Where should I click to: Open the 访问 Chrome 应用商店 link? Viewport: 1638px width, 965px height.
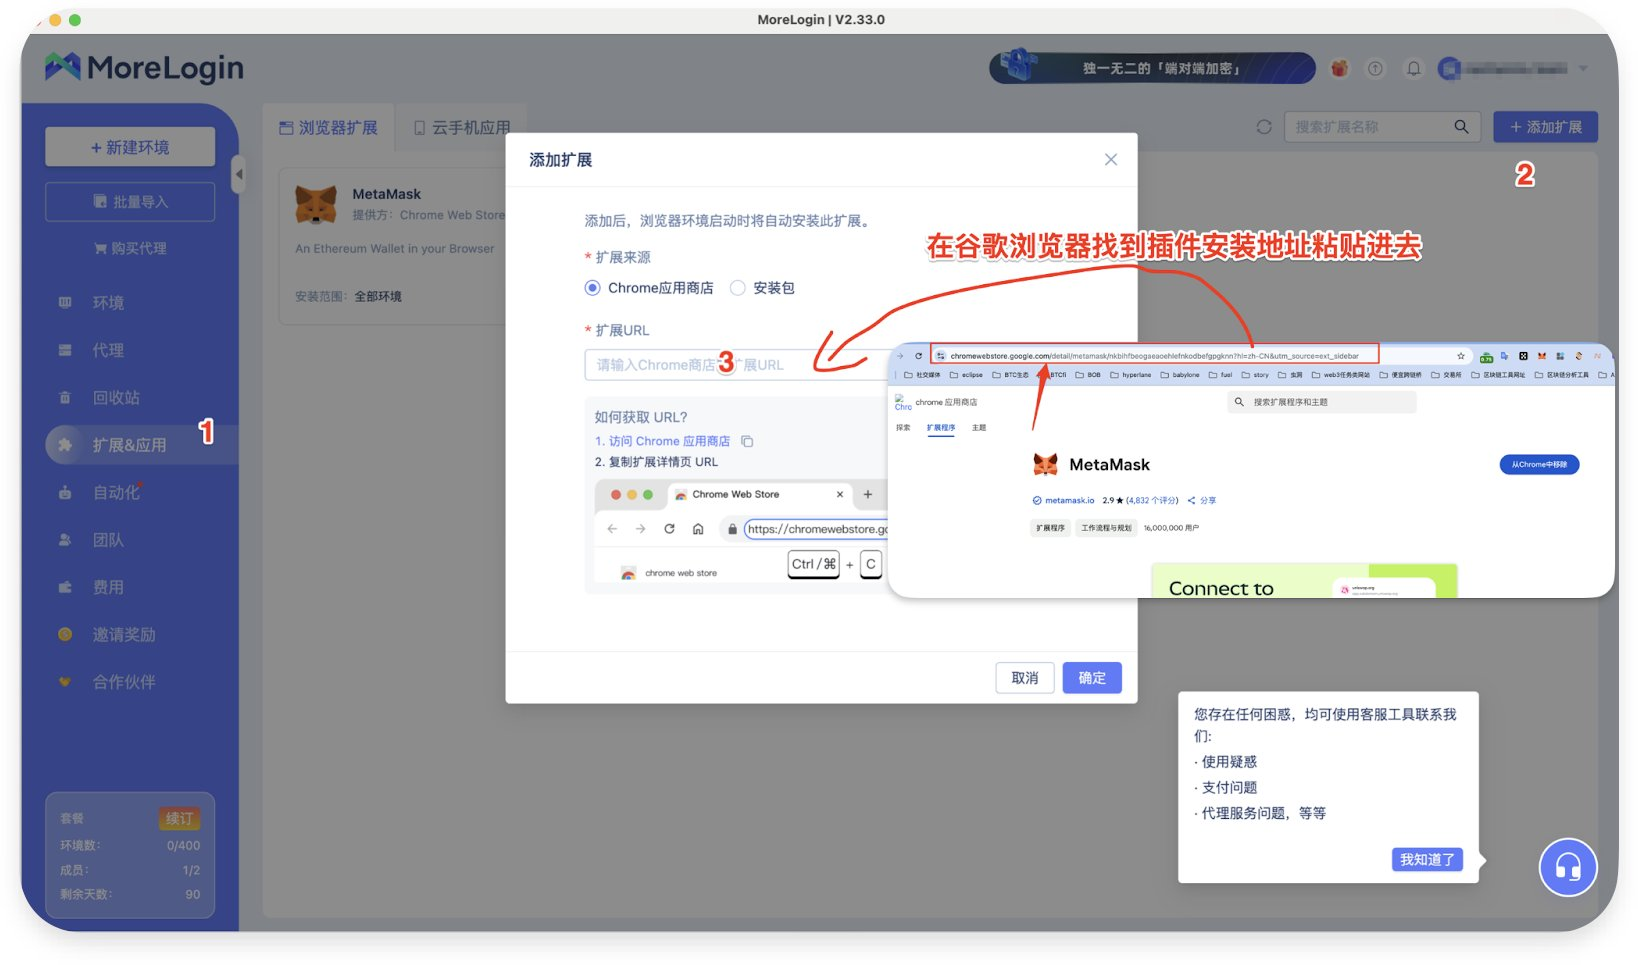pos(669,441)
